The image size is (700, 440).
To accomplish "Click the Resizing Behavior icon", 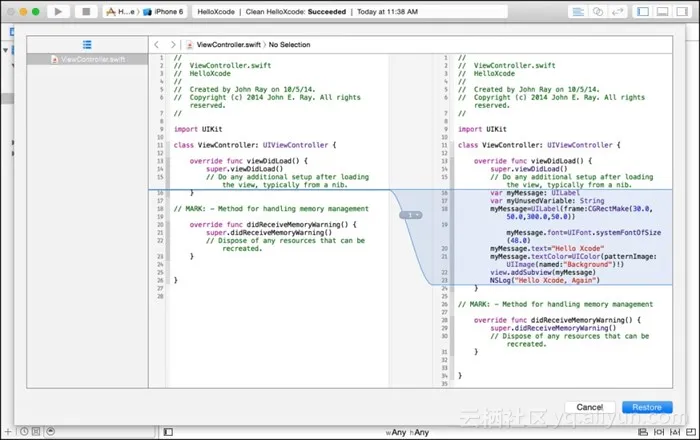I will [691, 432].
